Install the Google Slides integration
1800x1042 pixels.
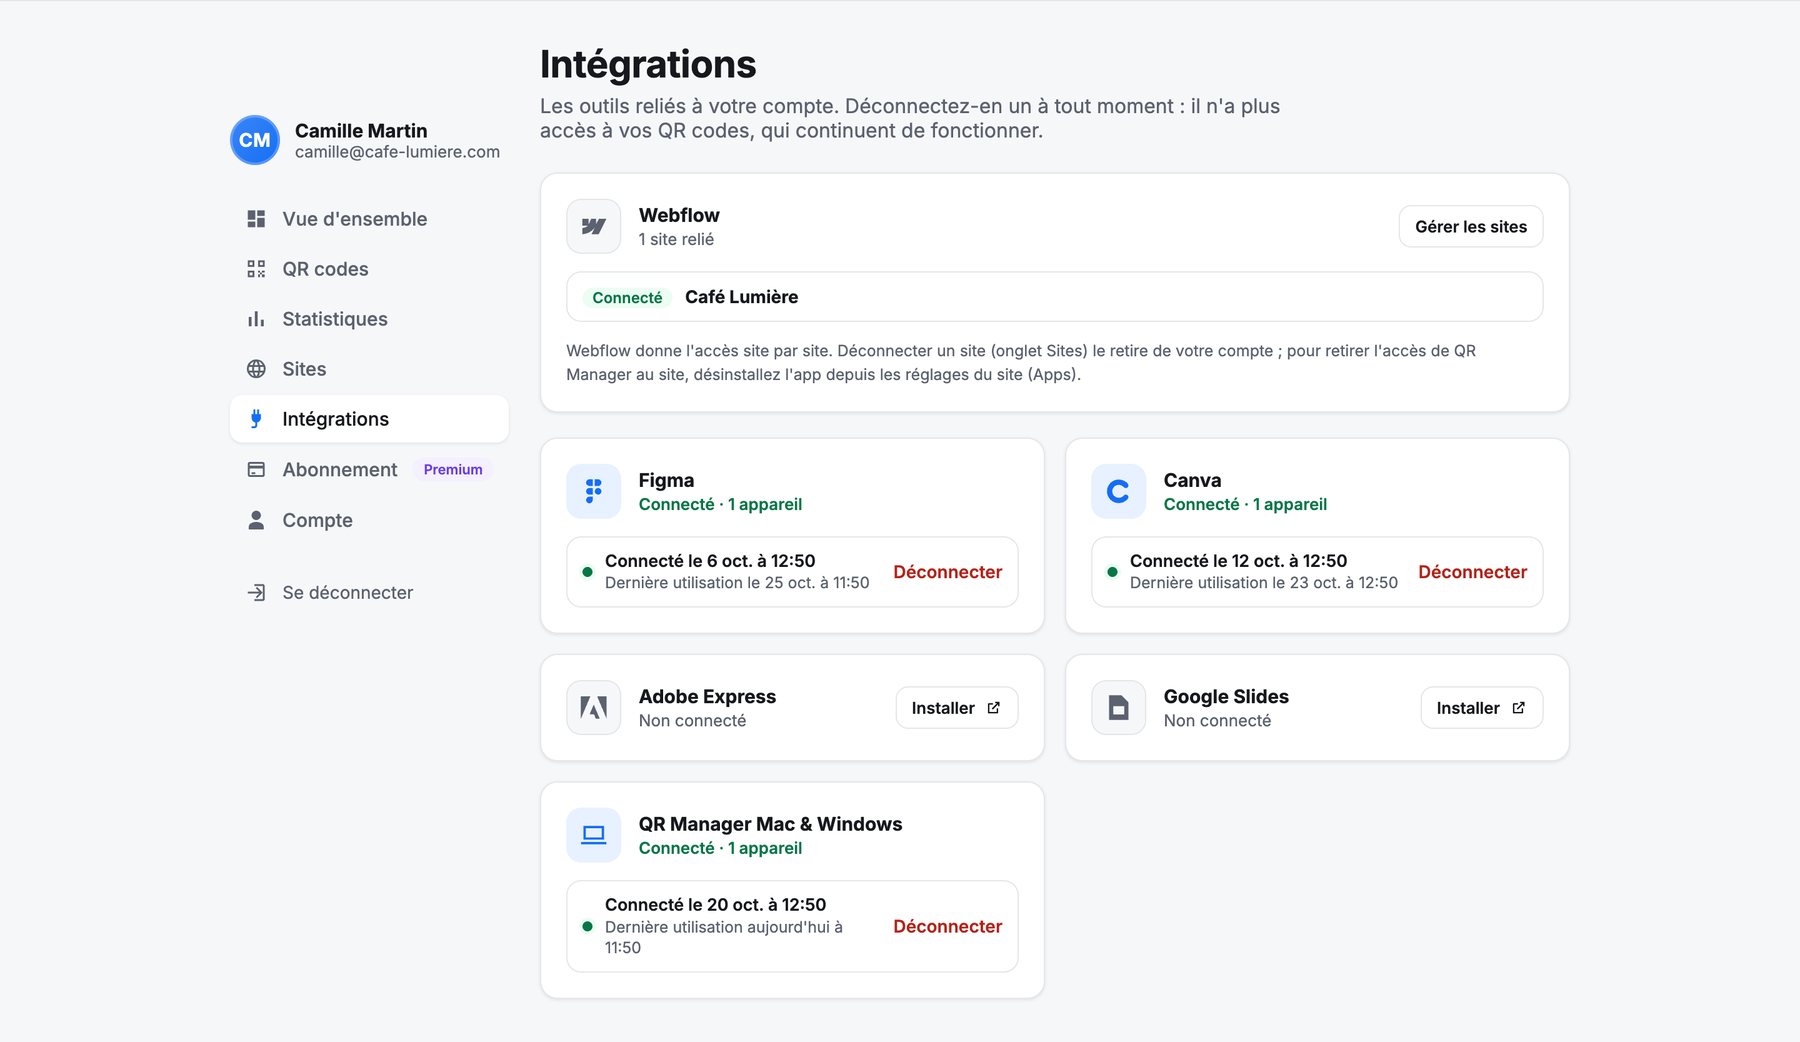point(1481,708)
